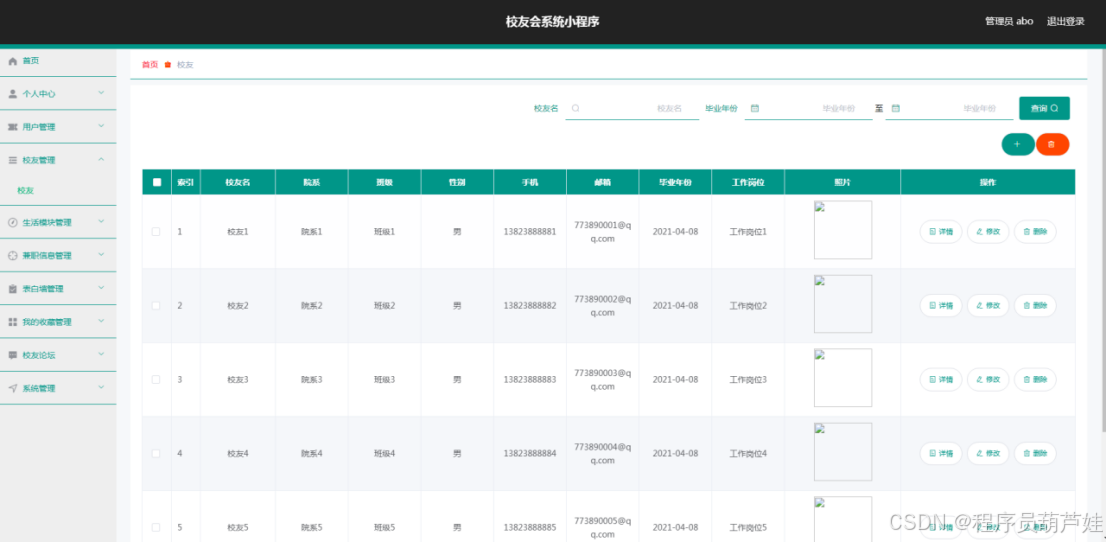Focus the start 毕业年份 date field

pos(808,109)
